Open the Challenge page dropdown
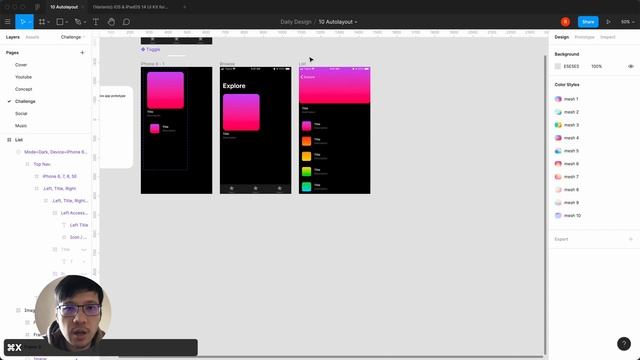The height and width of the screenshot is (360, 640). [x=73, y=37]
